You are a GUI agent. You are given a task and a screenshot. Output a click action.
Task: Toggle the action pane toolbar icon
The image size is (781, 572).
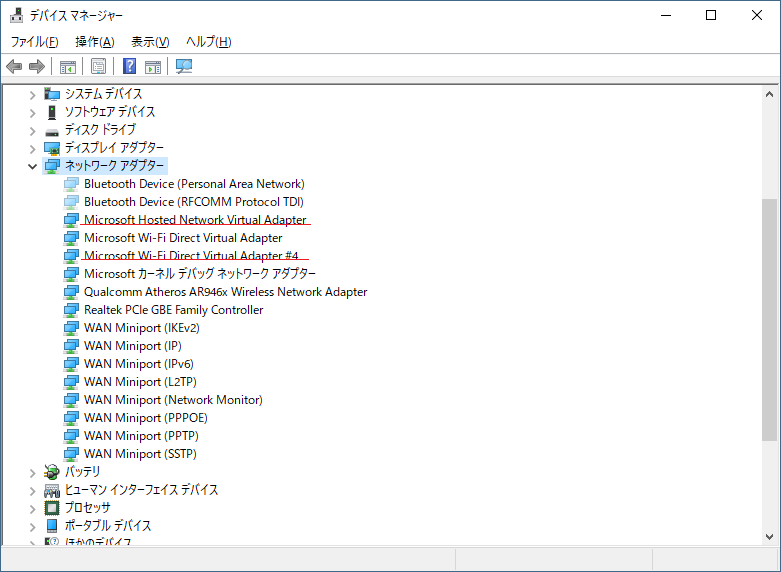[153, 66]
